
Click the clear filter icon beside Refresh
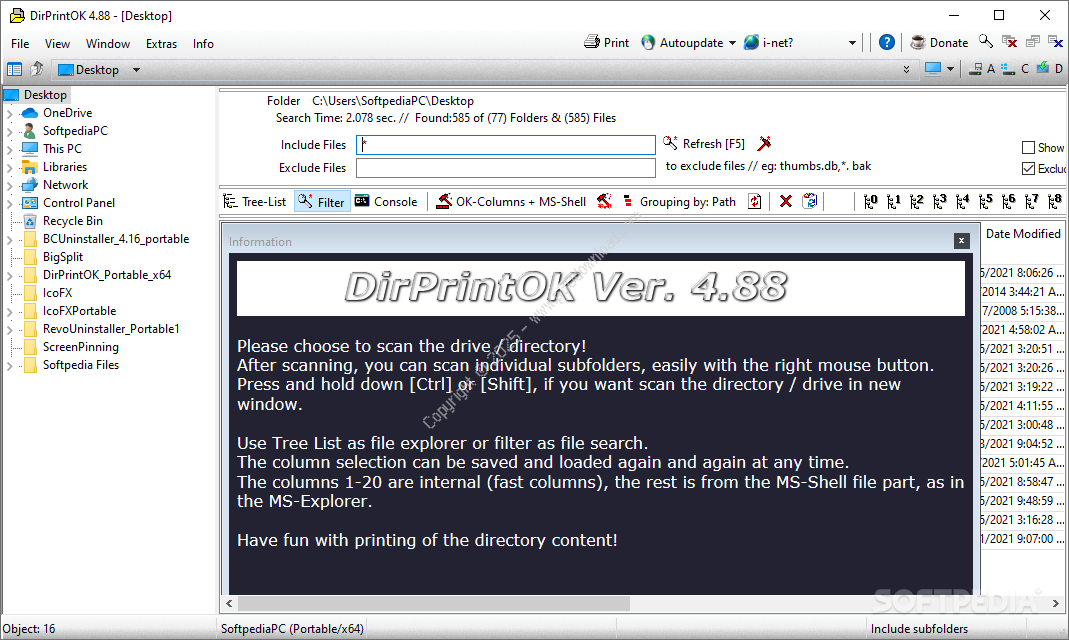coord(765,144)
